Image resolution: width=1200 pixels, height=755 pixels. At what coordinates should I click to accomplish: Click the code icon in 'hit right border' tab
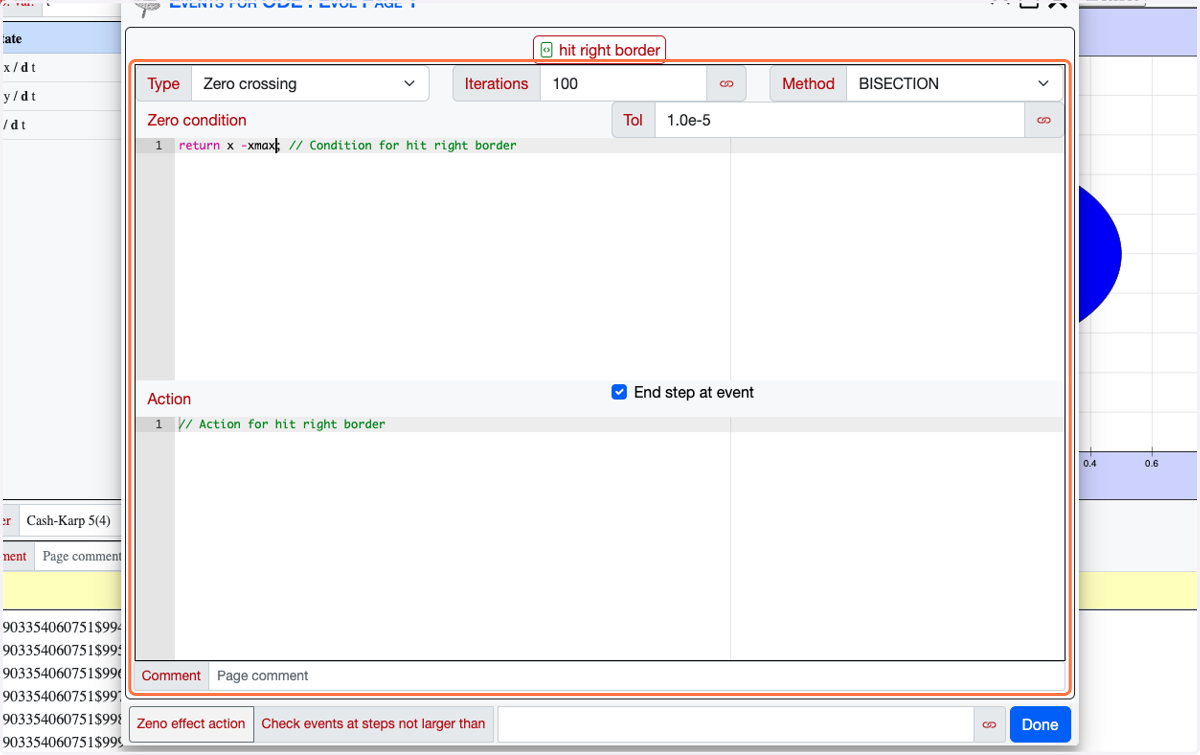[546, 50]
